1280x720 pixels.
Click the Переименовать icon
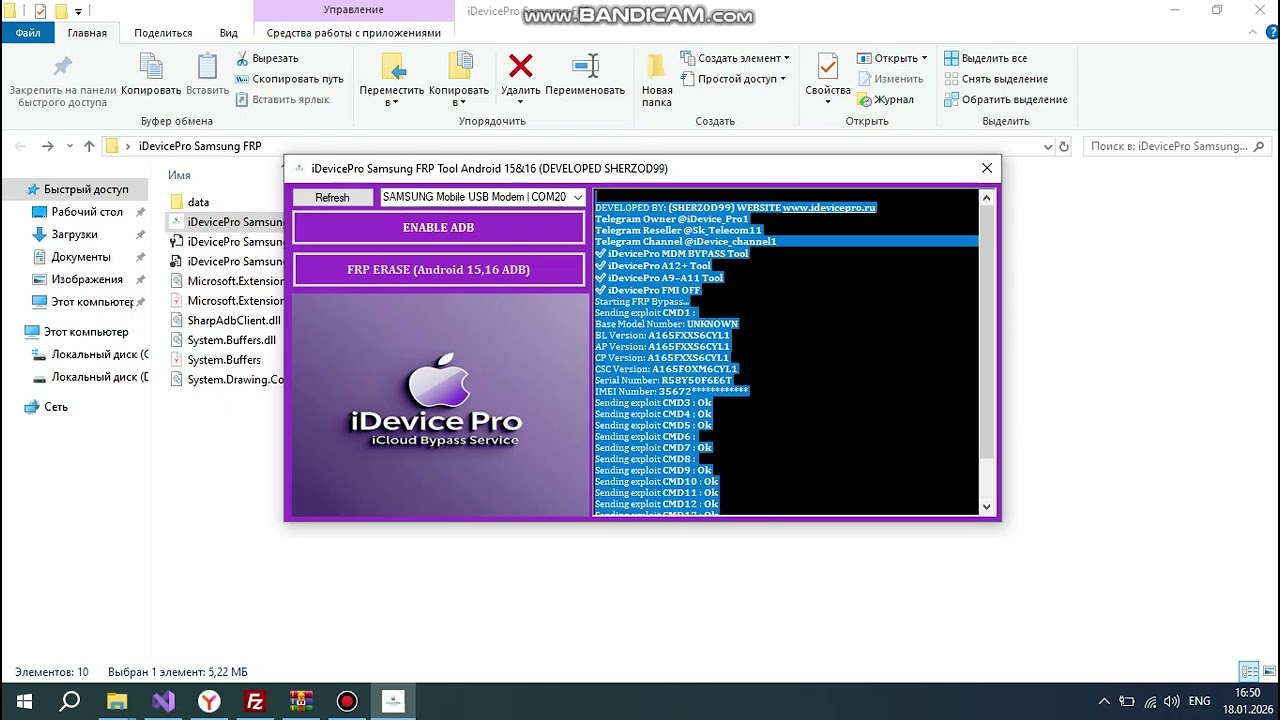585,66
